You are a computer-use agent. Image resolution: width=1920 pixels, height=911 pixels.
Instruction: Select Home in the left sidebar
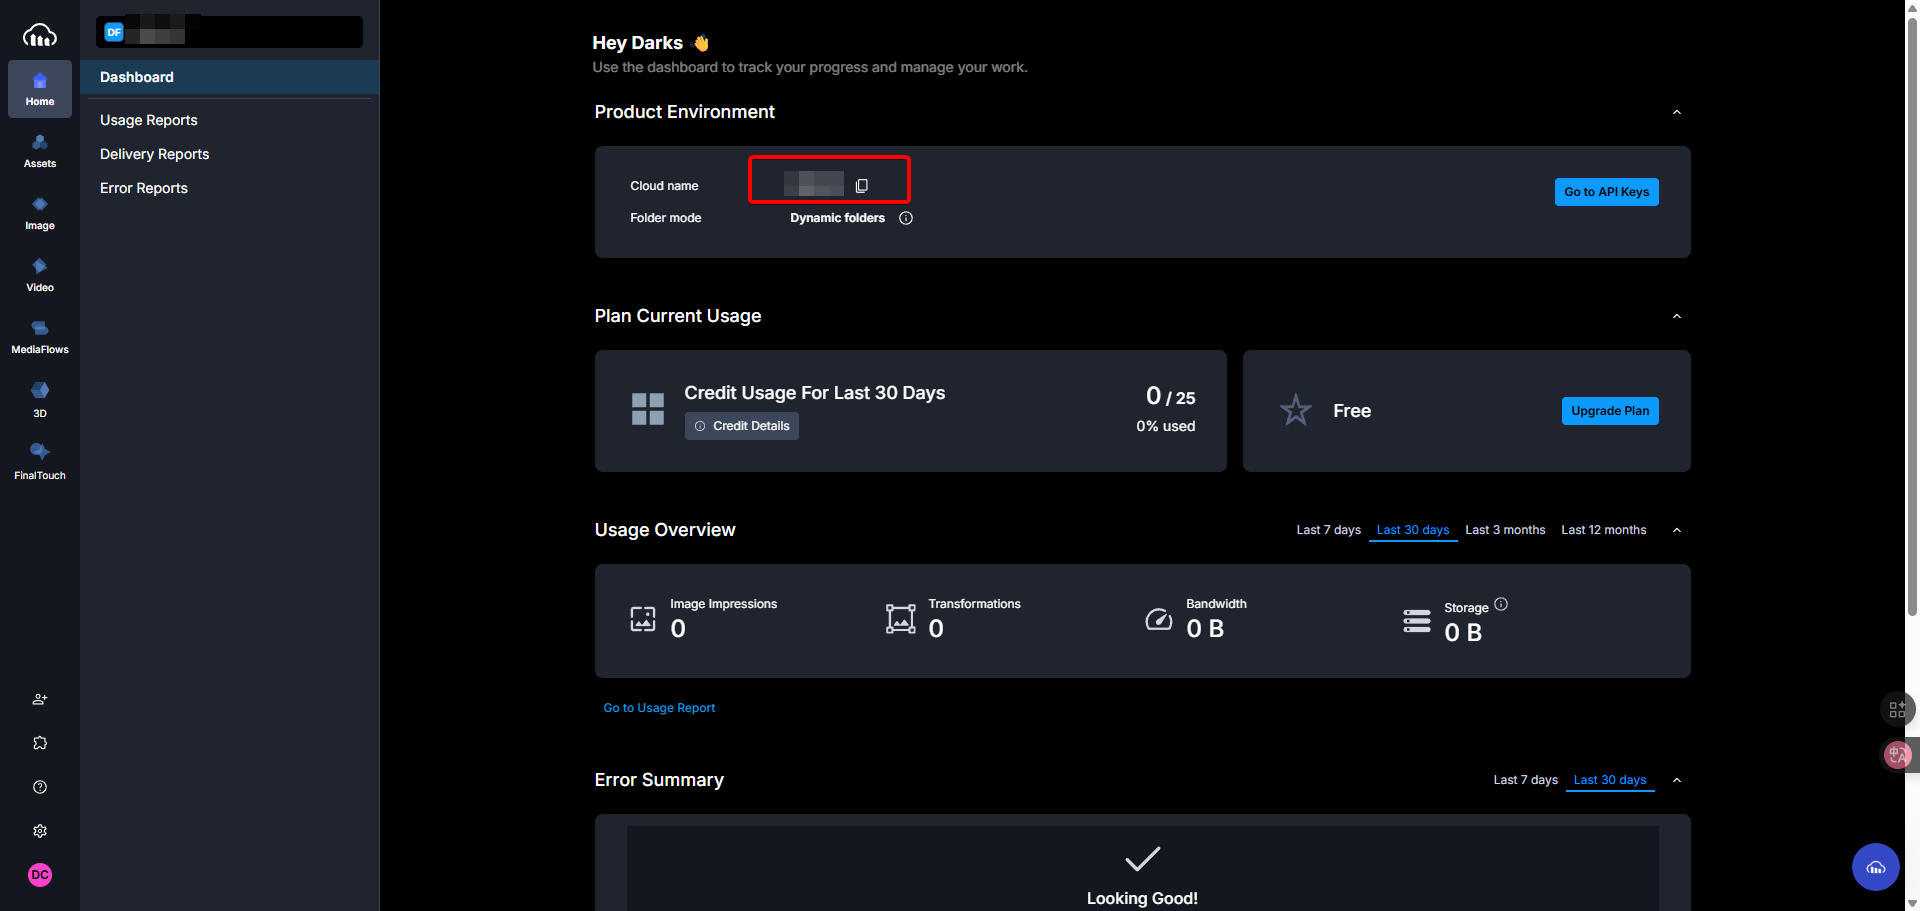(39, 88)
